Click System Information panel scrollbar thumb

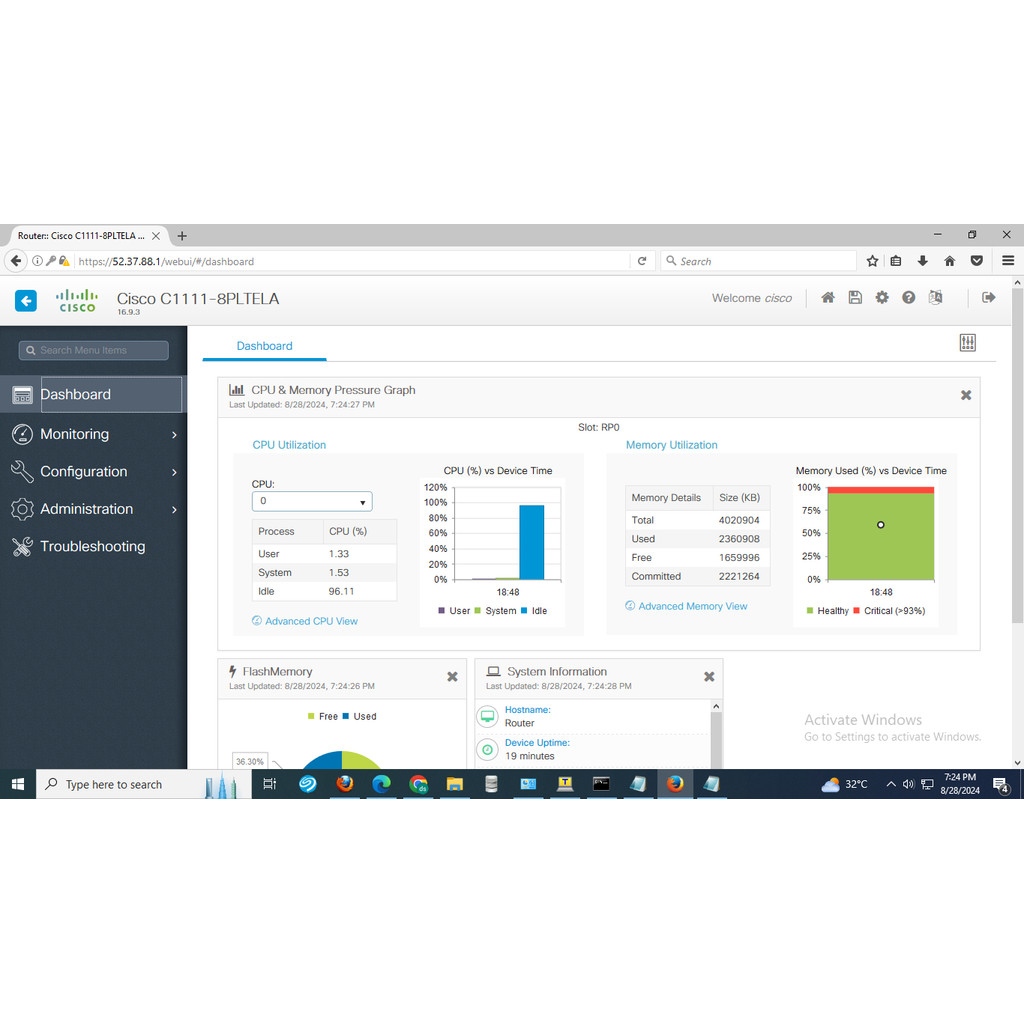(x=716, y=740)
